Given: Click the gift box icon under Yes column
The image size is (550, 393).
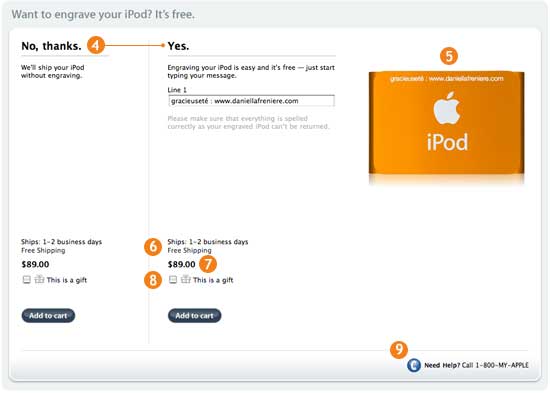Looking at the screenshot, I should coord(186,279).
